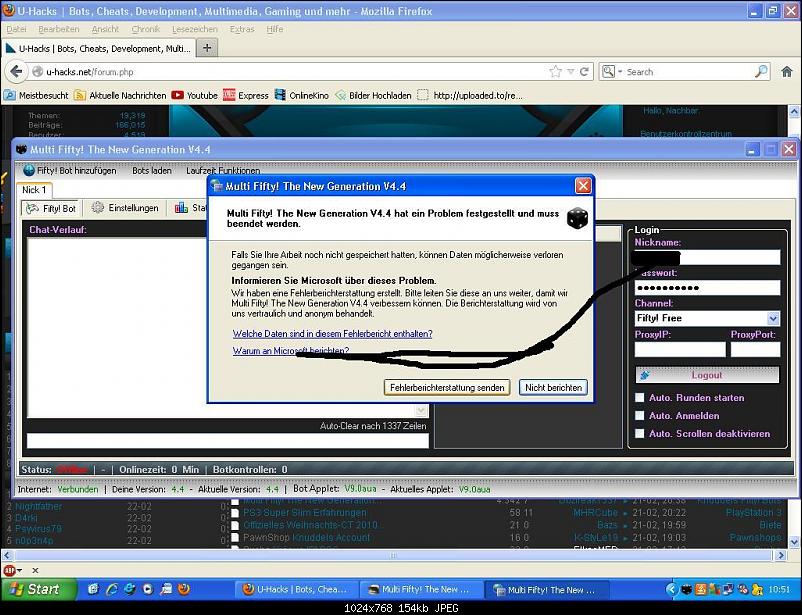Image resolution: width=802 pixels, height=615 pixels.
Task: Open the Youtube bookmark
Action: [195, 95]
